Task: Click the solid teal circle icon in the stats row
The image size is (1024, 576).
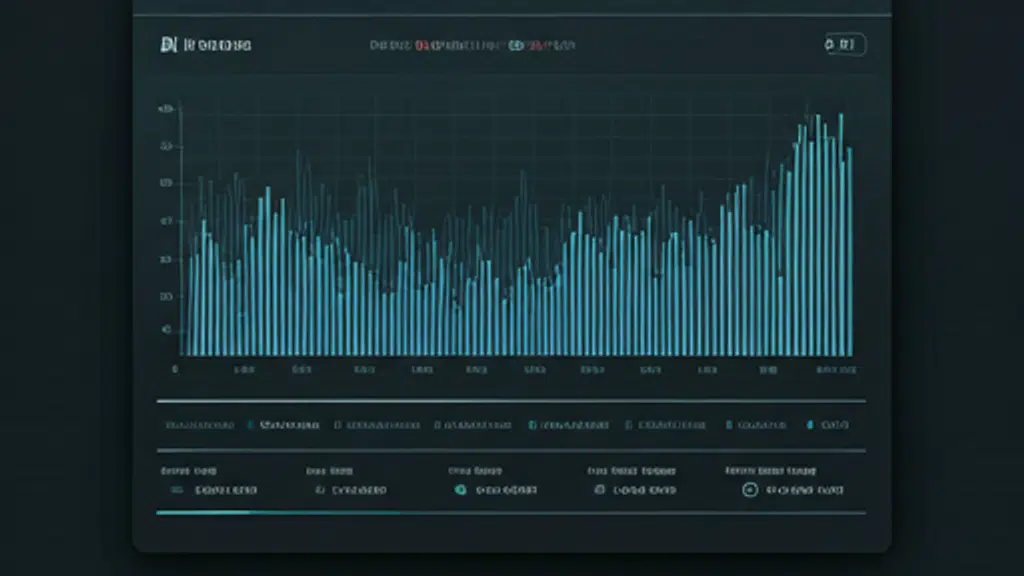Action: (460, 490)
